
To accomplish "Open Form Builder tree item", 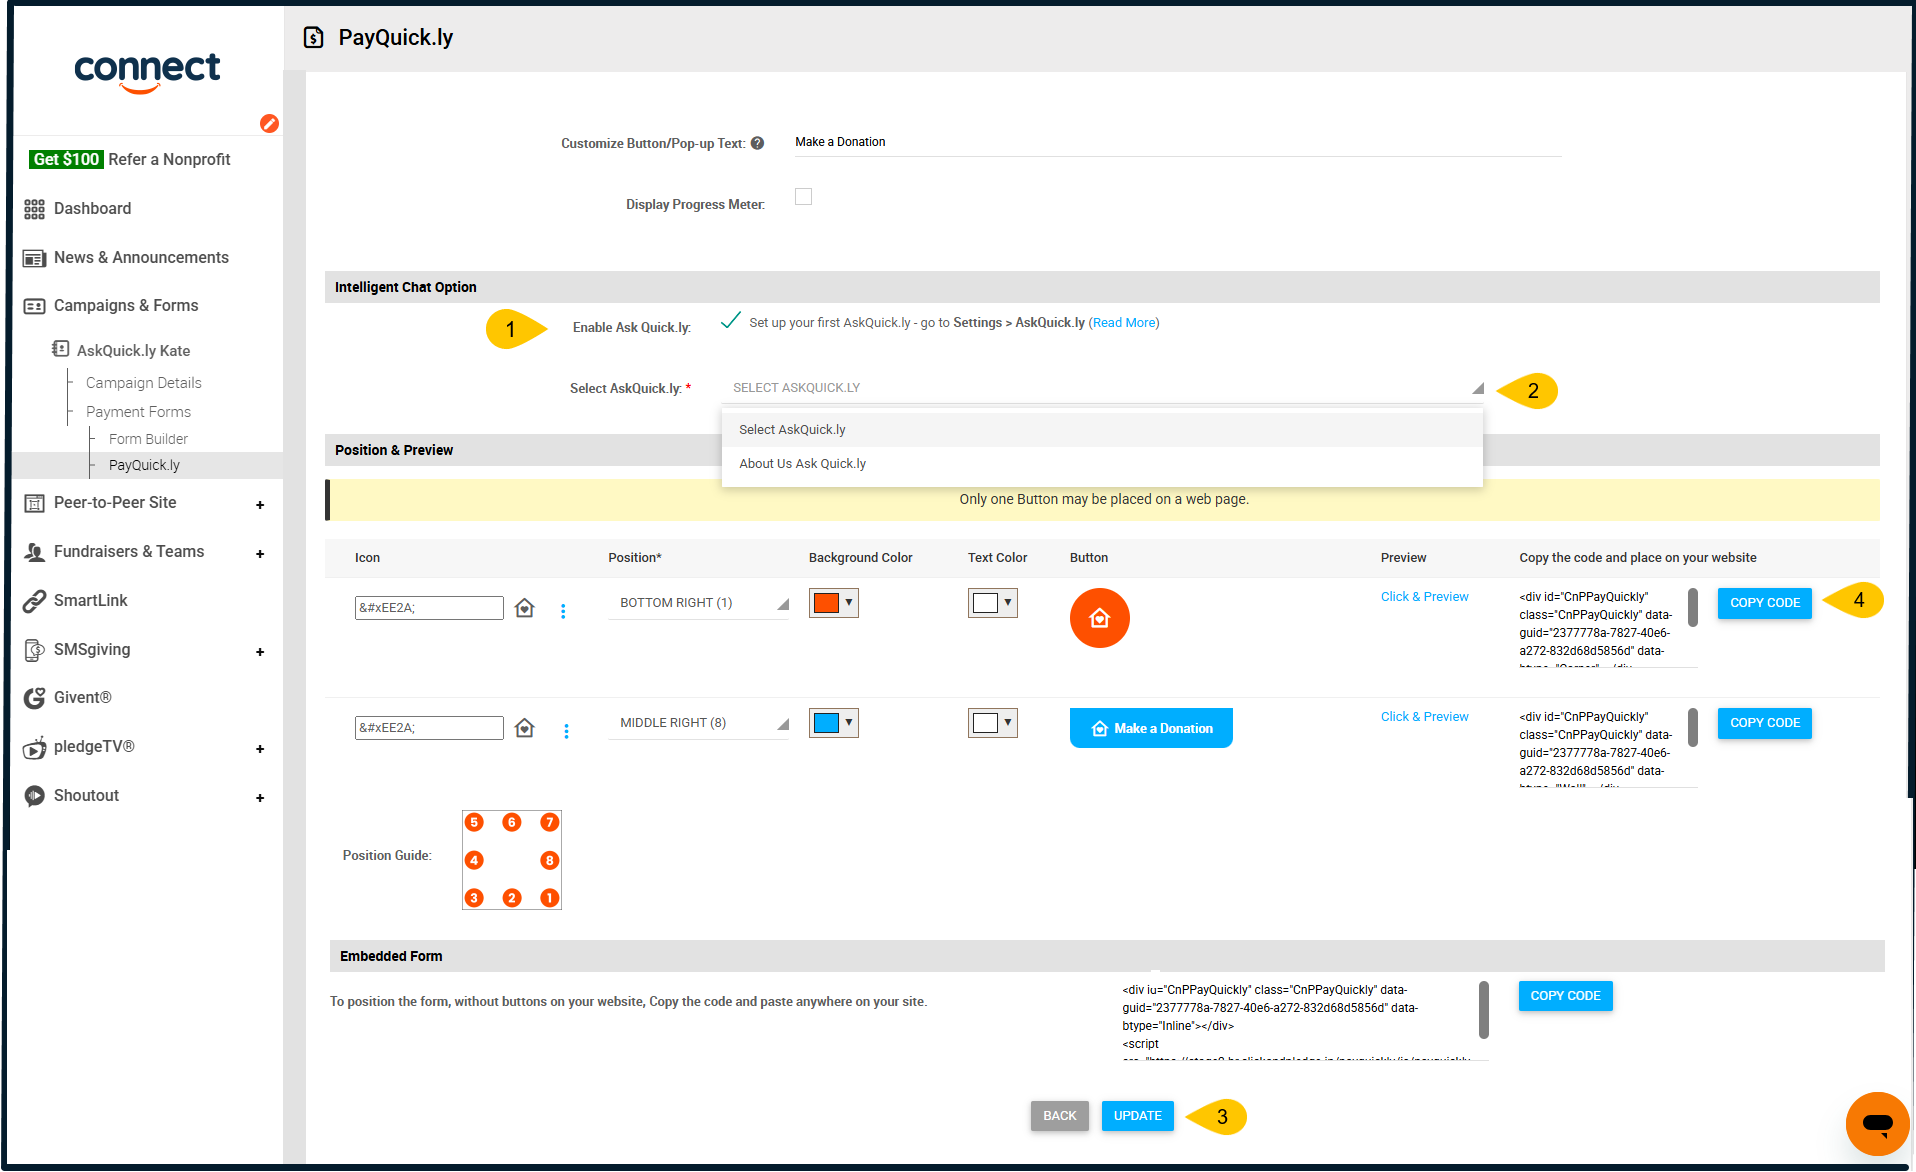I will coord(148,438).
